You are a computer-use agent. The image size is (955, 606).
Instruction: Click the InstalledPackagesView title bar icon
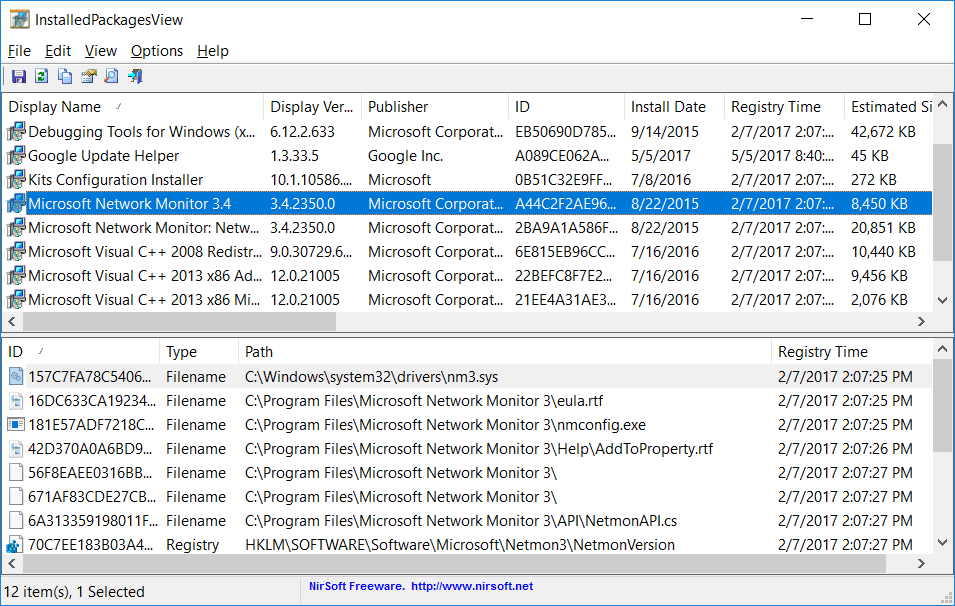pos(20,18)
